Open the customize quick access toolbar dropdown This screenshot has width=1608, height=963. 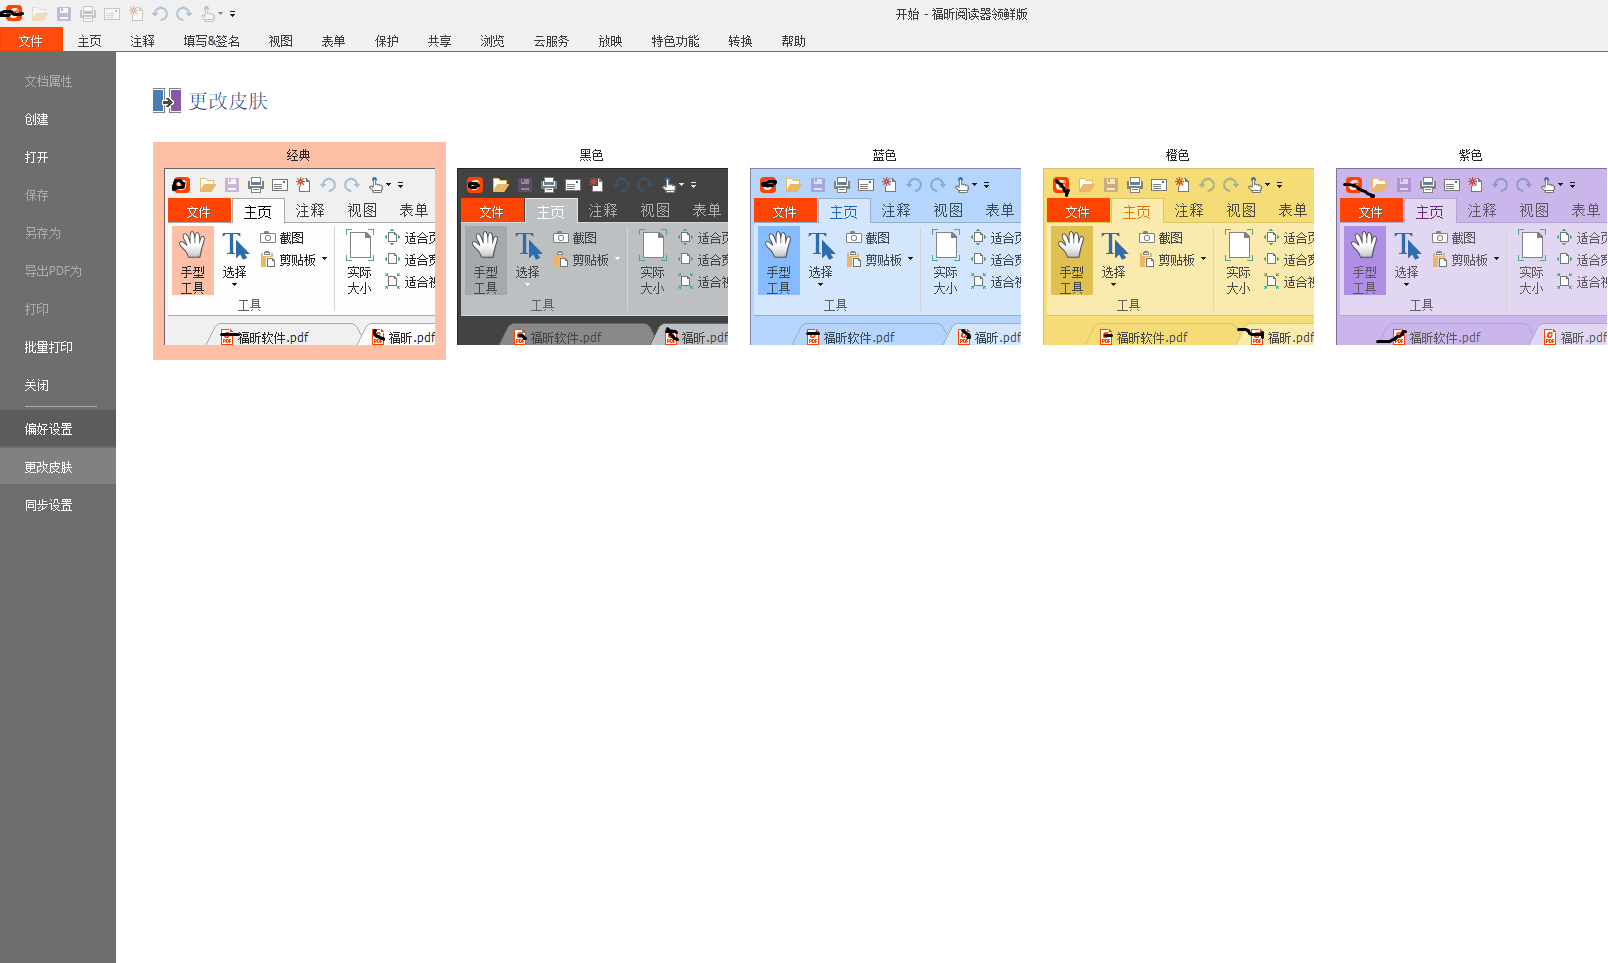(x=233, y=14)
